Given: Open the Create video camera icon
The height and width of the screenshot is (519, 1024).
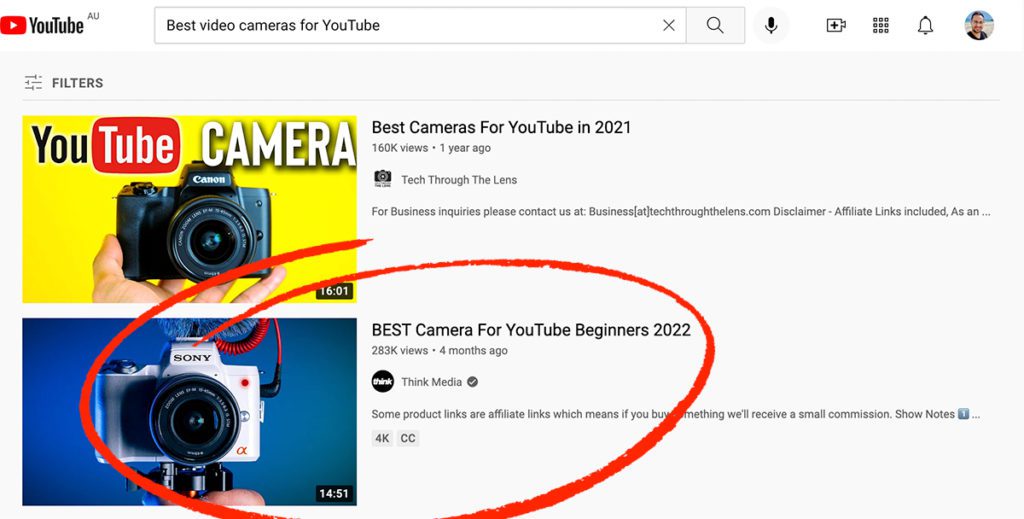Looking at the screenshot, I should click(x=836, y=25).
